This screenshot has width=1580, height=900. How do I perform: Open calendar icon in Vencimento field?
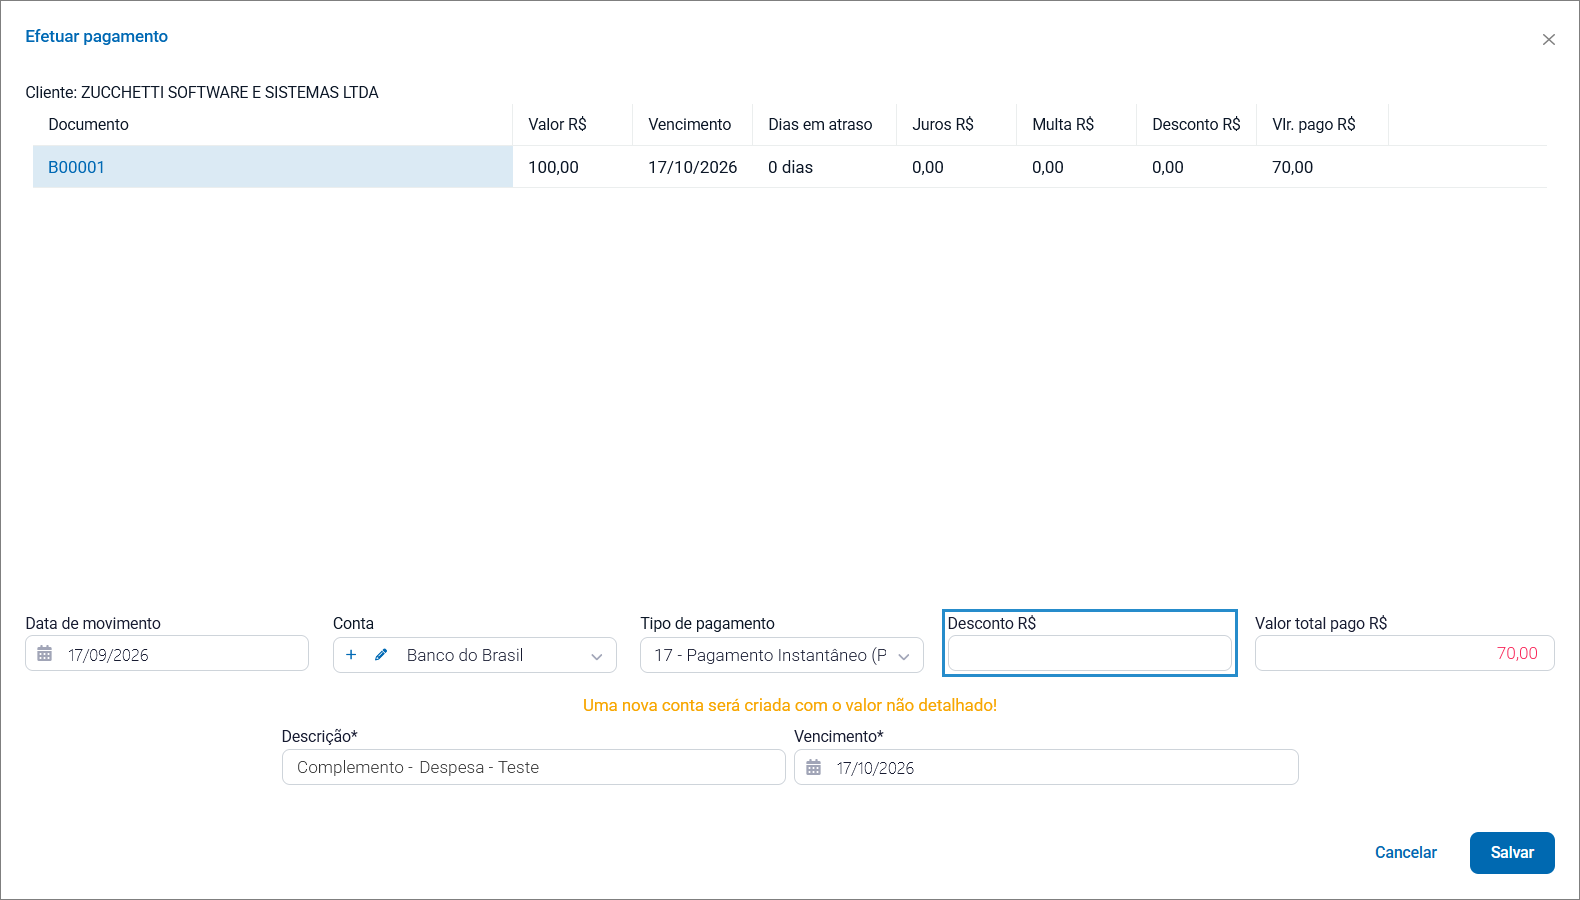(814, 768)
